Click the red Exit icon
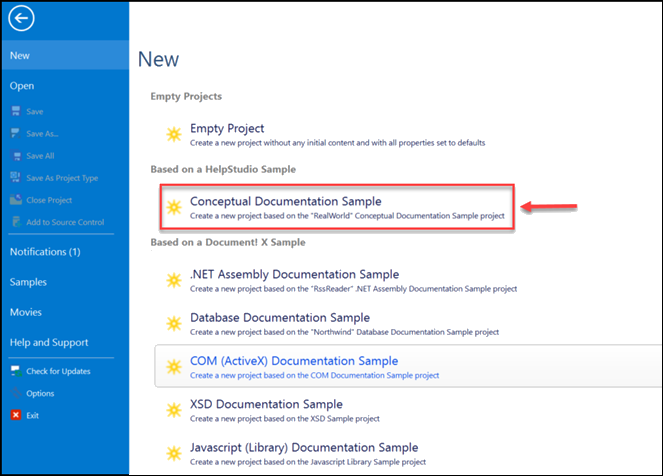 coord(15,414)
